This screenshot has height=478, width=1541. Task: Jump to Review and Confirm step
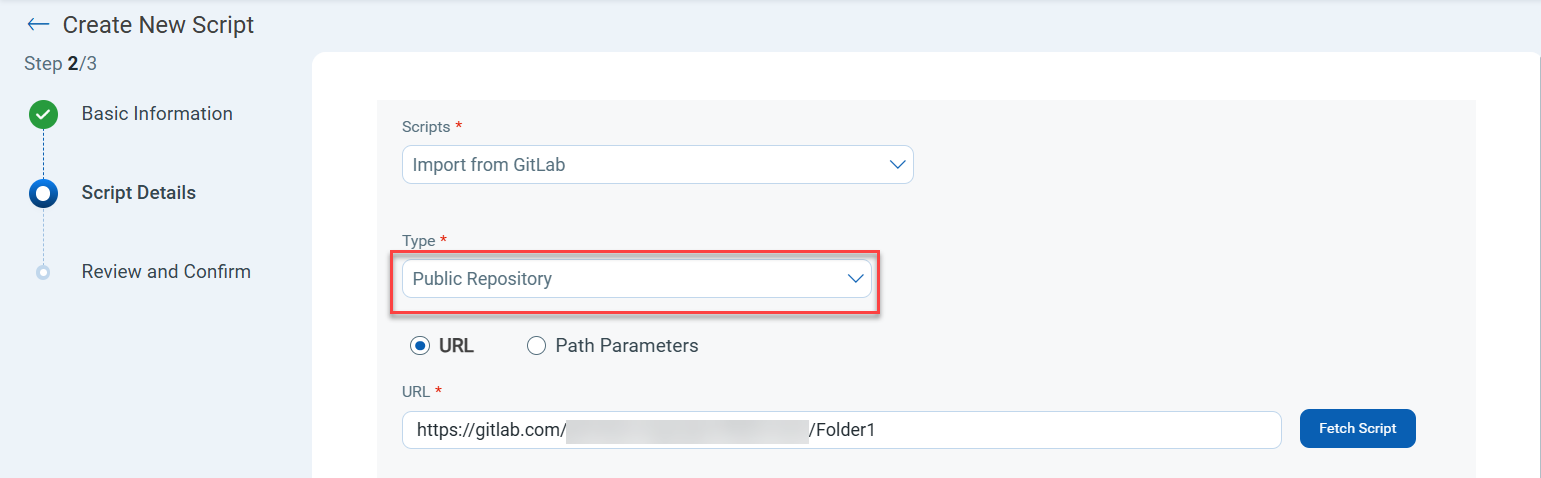[x=166, y=272]
